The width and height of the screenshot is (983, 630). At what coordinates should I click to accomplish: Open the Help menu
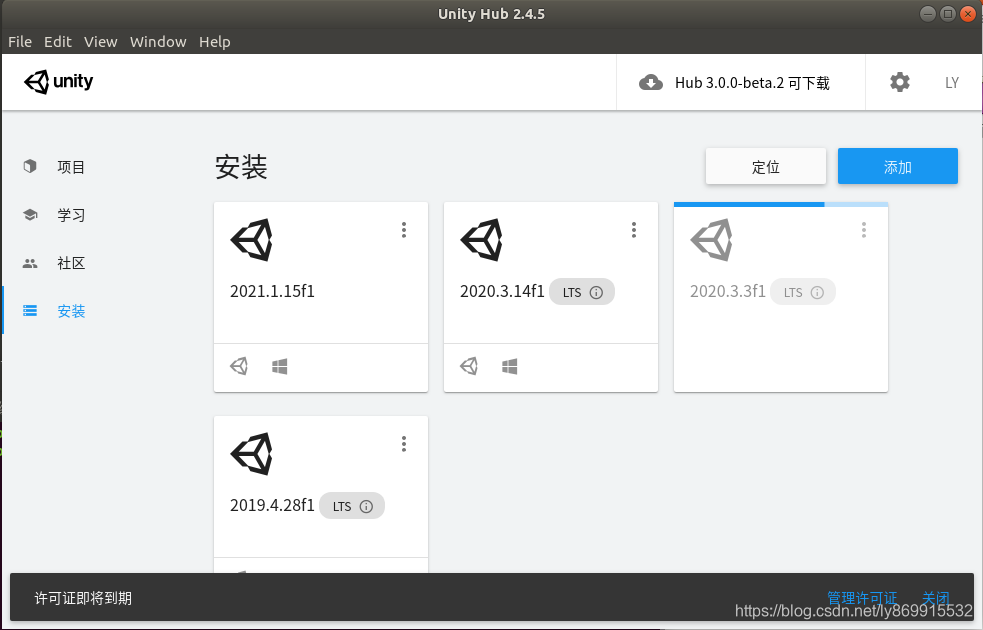214,41
